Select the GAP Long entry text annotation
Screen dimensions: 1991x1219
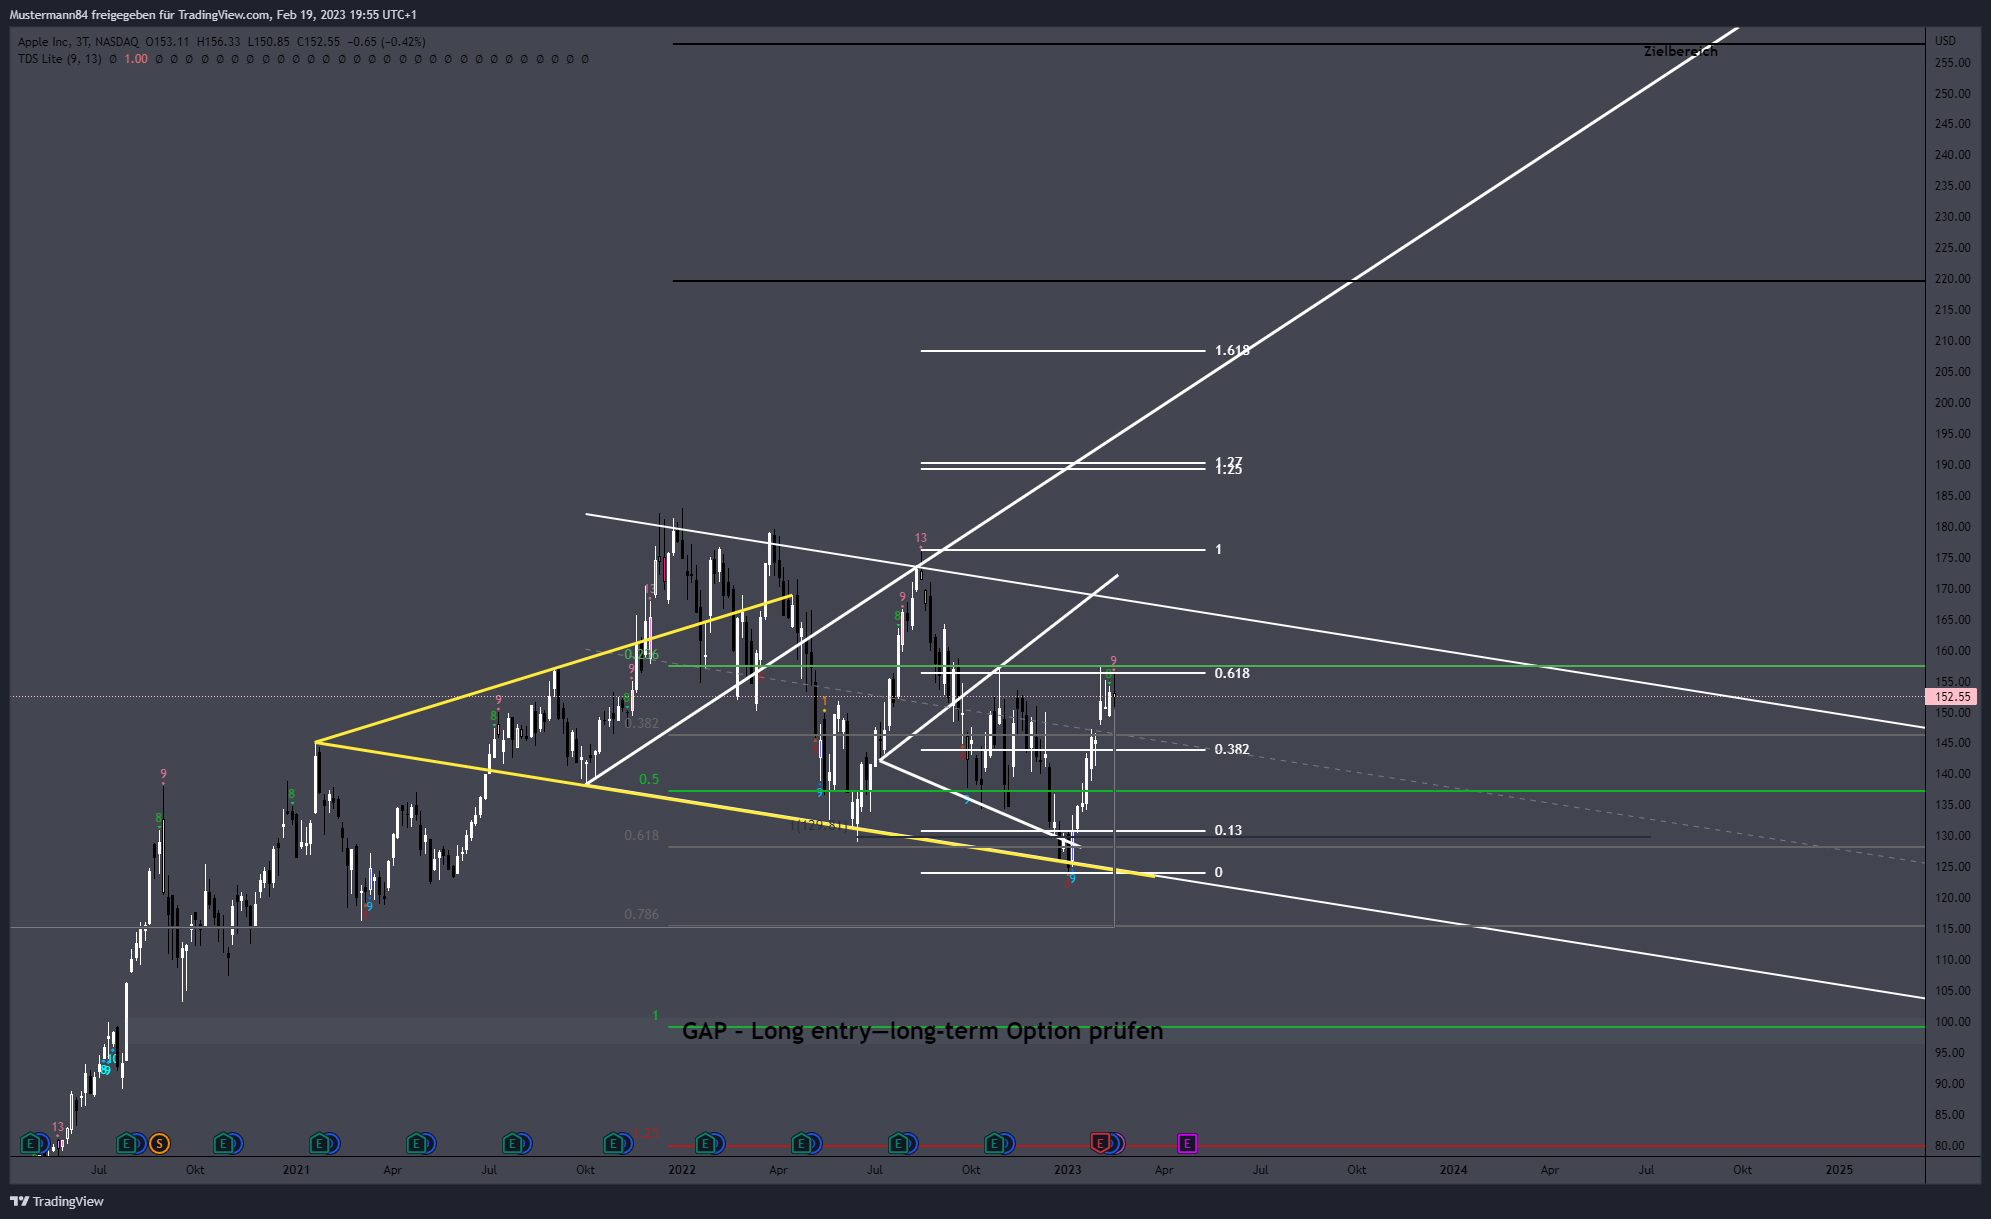922,1031
